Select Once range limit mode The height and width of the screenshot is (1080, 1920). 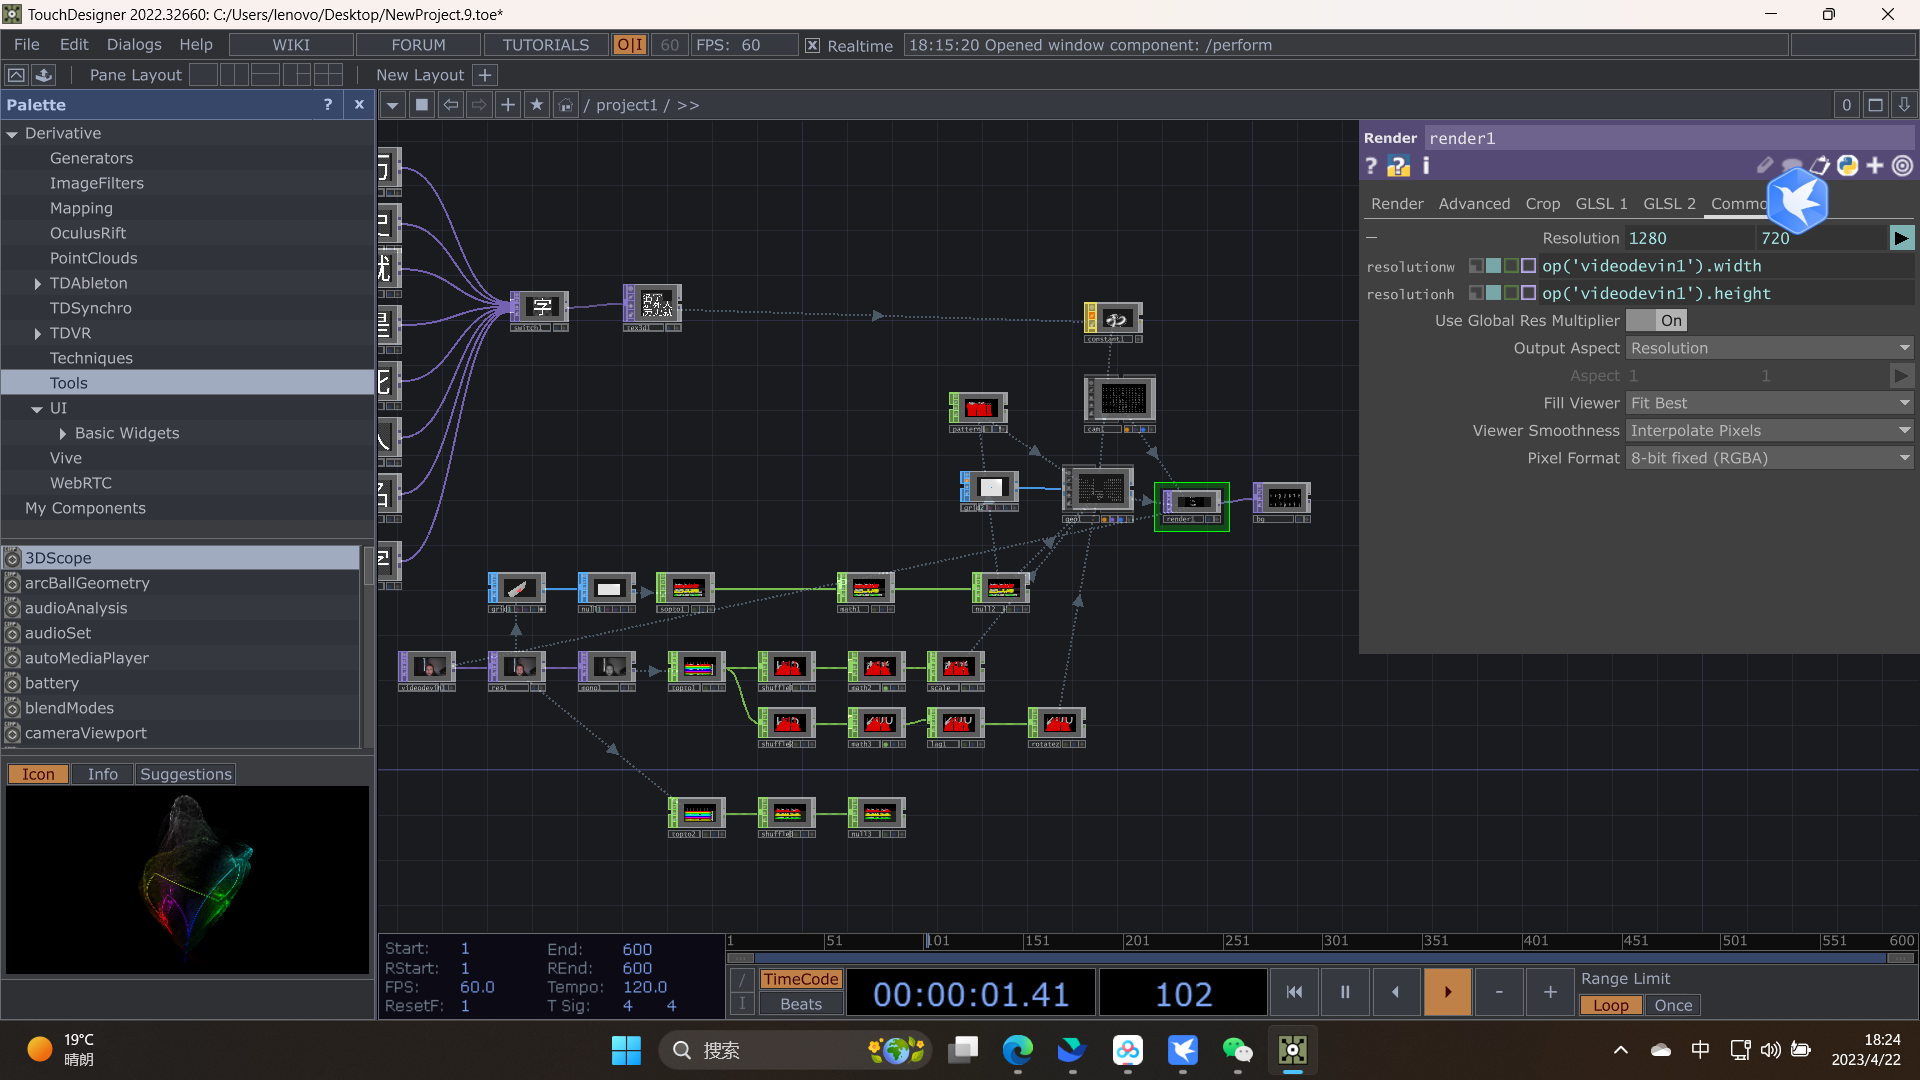click(x=1673, y=1006)
